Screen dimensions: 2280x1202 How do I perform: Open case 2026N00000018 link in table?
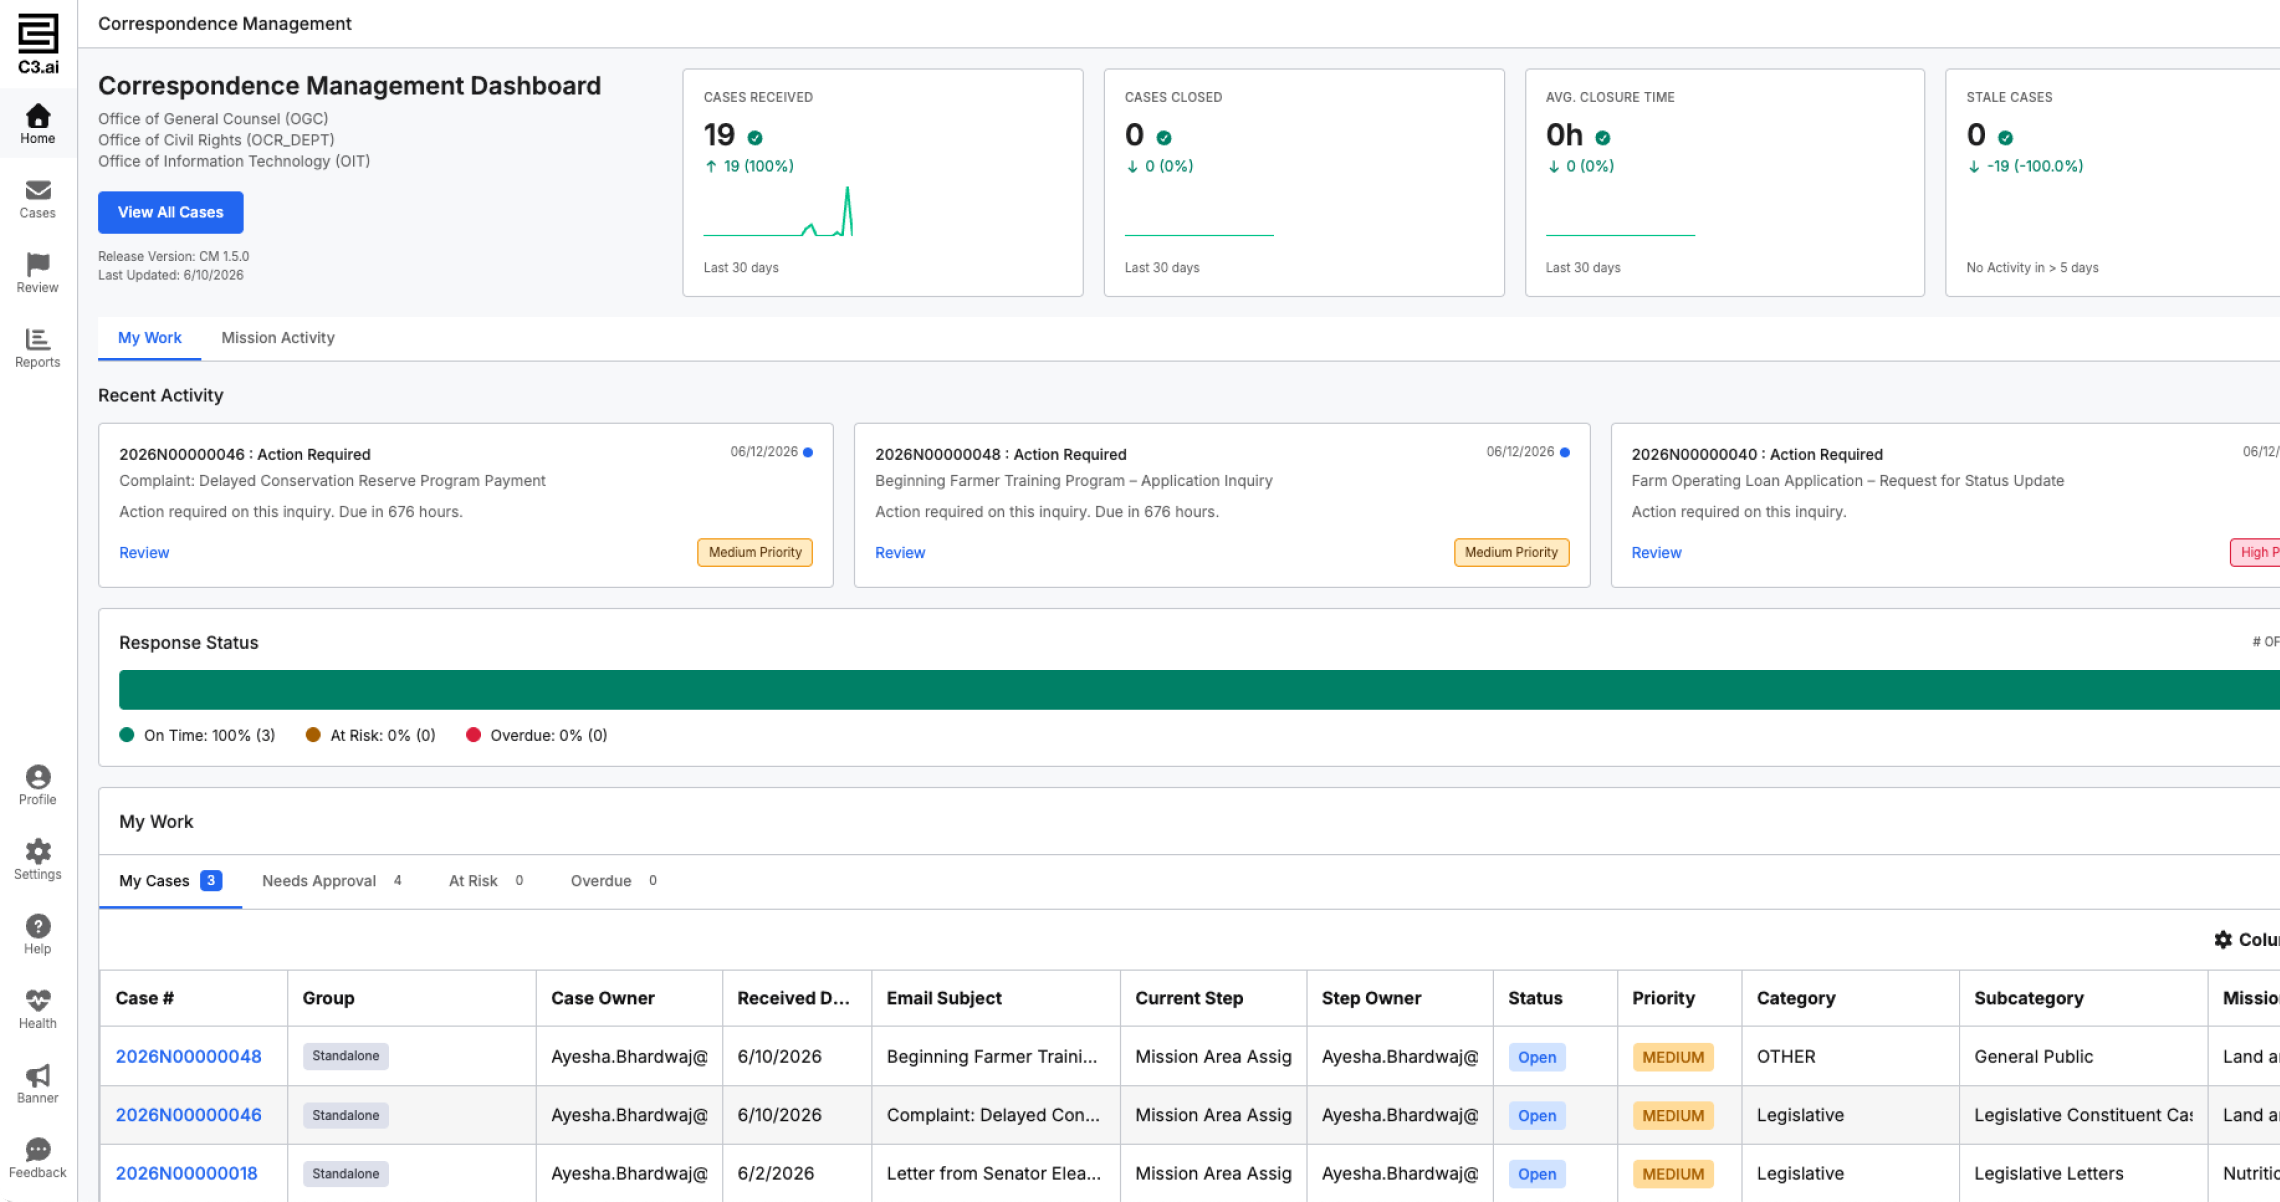[x=186, y=1174]
